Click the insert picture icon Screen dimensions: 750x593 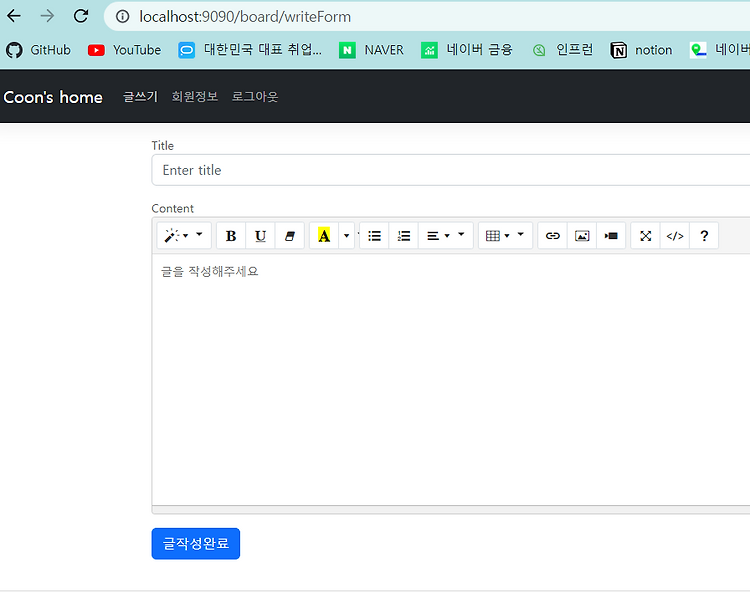(582, 235)
